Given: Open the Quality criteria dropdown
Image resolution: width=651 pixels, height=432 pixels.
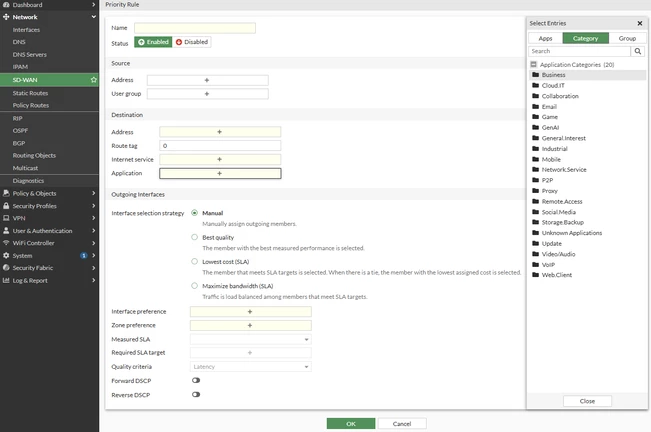Looking at the screenshot, I should tap(251, 367).
